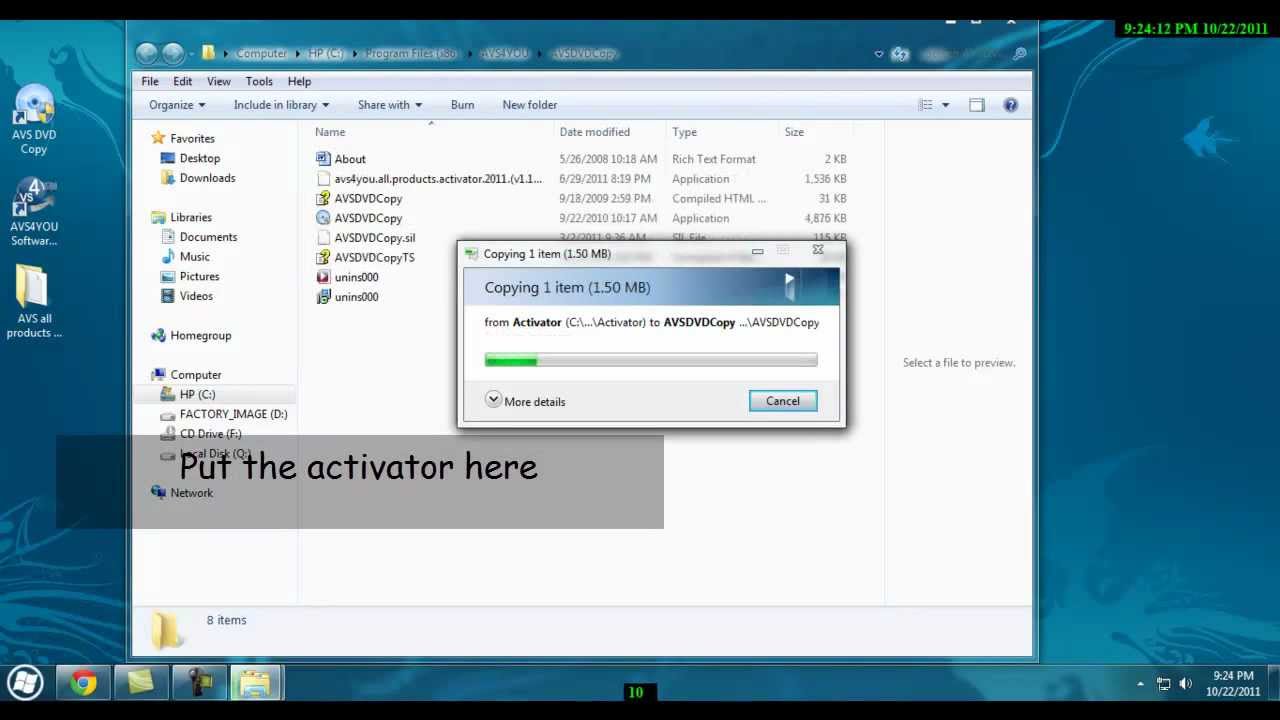Open the Tools menu

click(259, 81)
